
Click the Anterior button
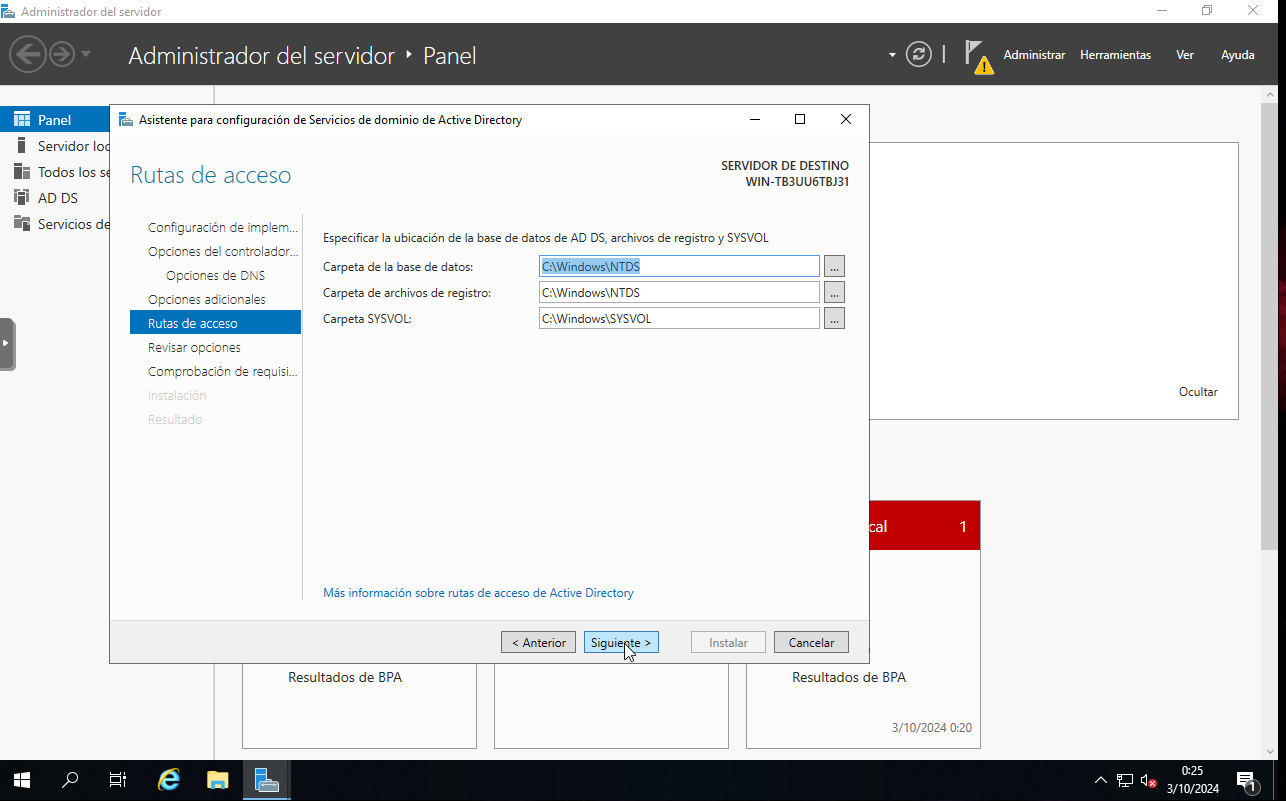point(539,643)
